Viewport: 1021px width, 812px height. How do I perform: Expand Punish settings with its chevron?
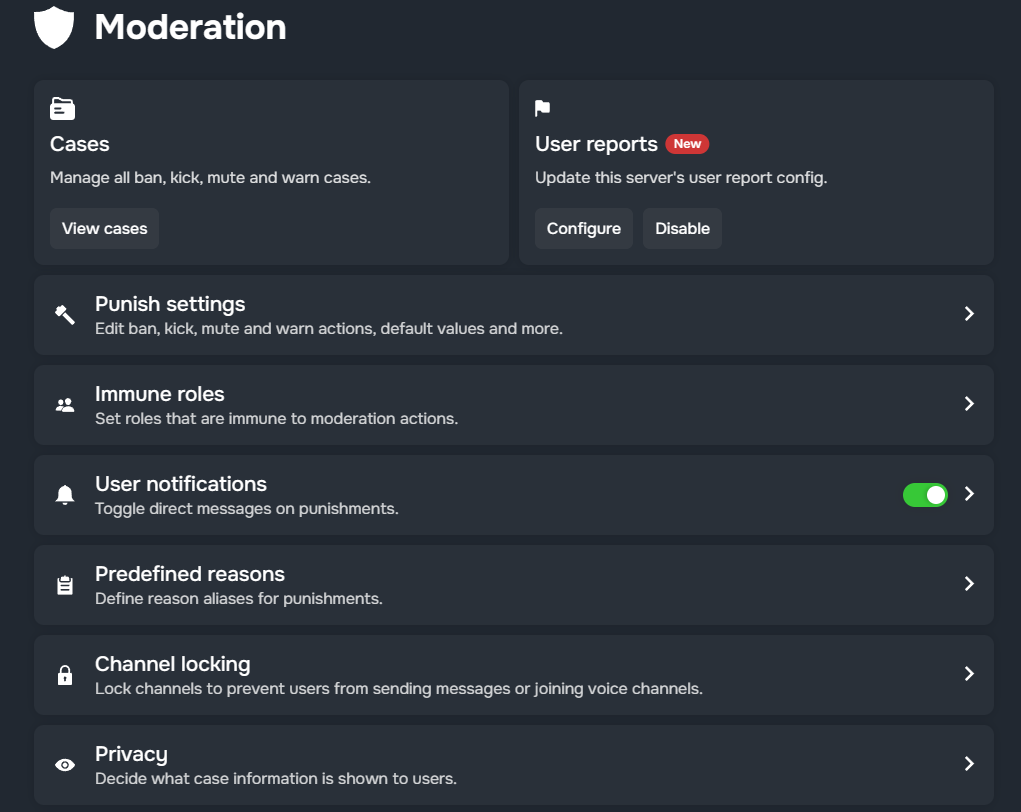[969, 314]
